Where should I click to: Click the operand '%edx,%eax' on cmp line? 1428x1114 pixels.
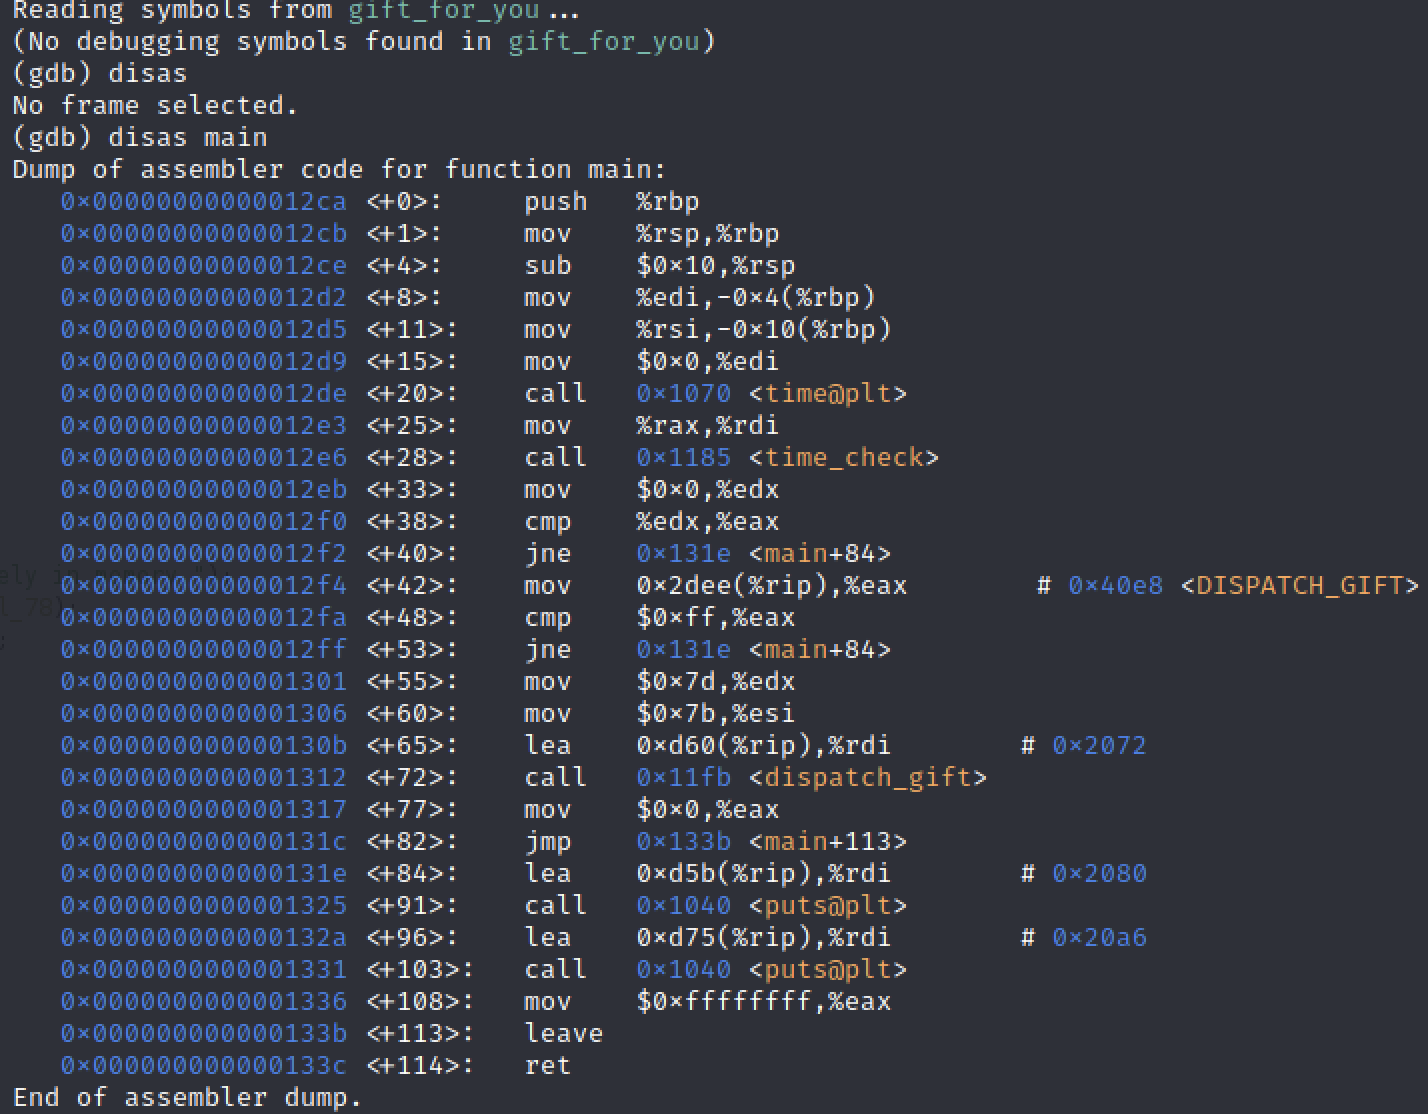[708, 521]
